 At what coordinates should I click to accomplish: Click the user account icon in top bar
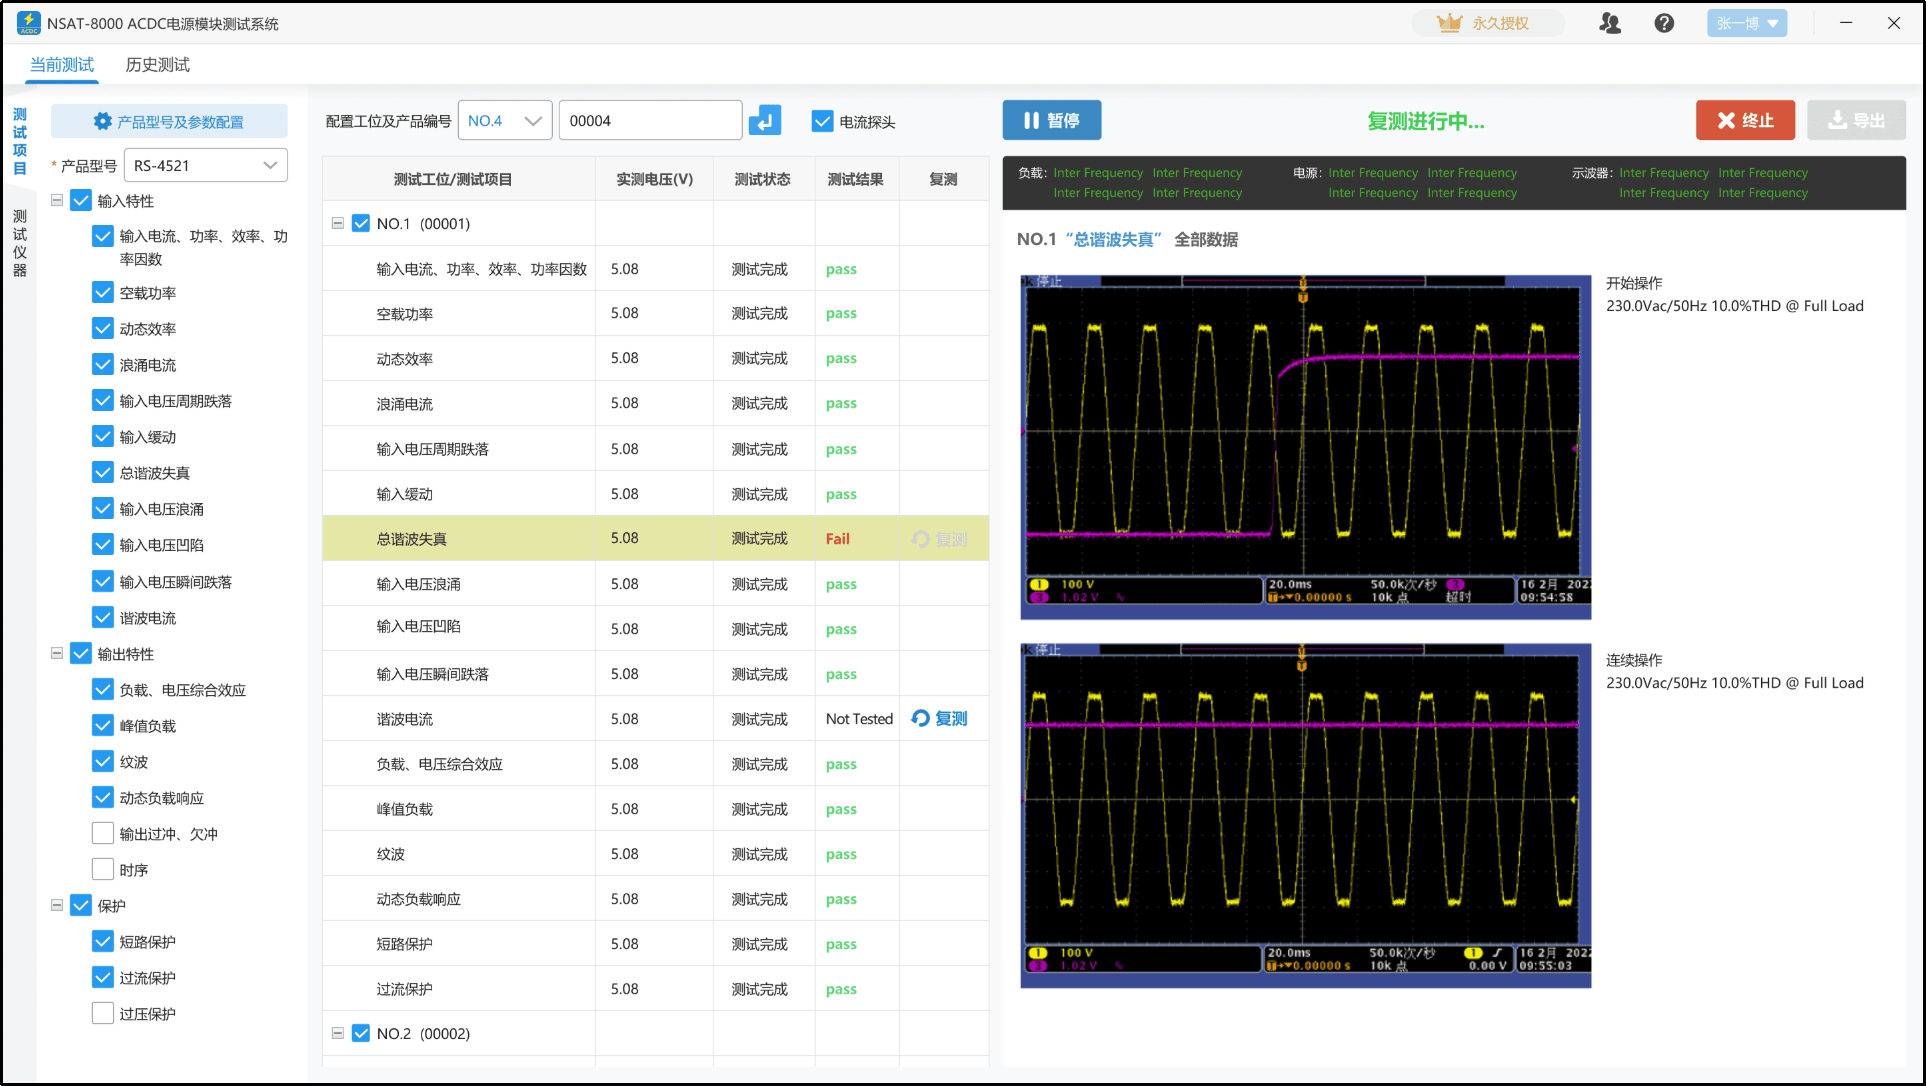[1614, 24]
